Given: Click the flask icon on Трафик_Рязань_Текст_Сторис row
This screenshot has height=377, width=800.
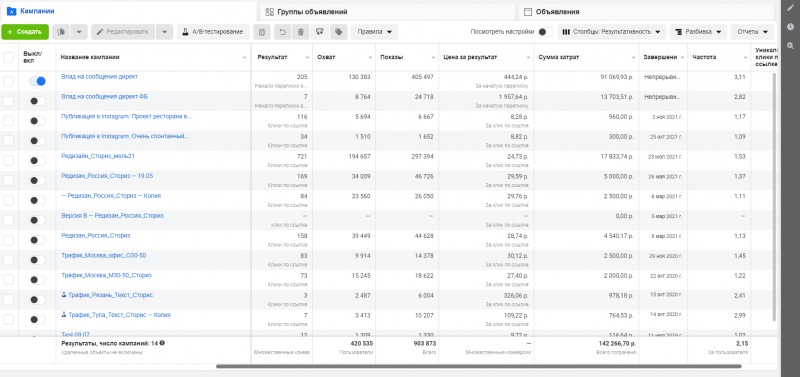Looking at the screenshot, I should pos(64,295).
